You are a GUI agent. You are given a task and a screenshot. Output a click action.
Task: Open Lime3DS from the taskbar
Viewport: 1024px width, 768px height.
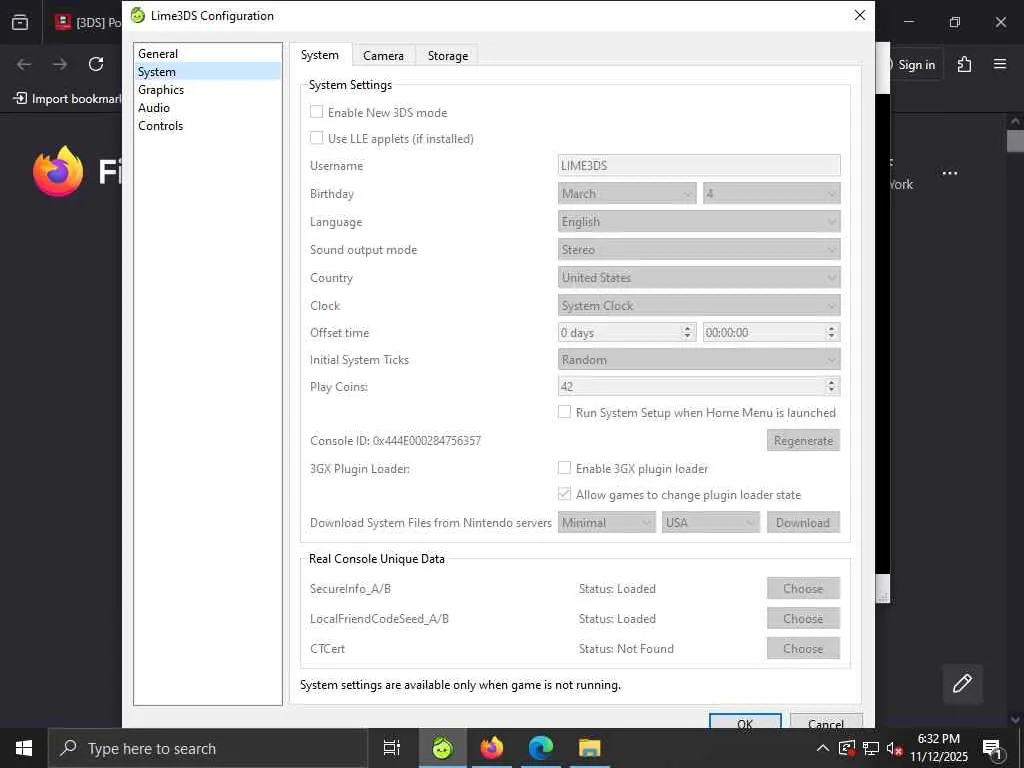[442, 748]
